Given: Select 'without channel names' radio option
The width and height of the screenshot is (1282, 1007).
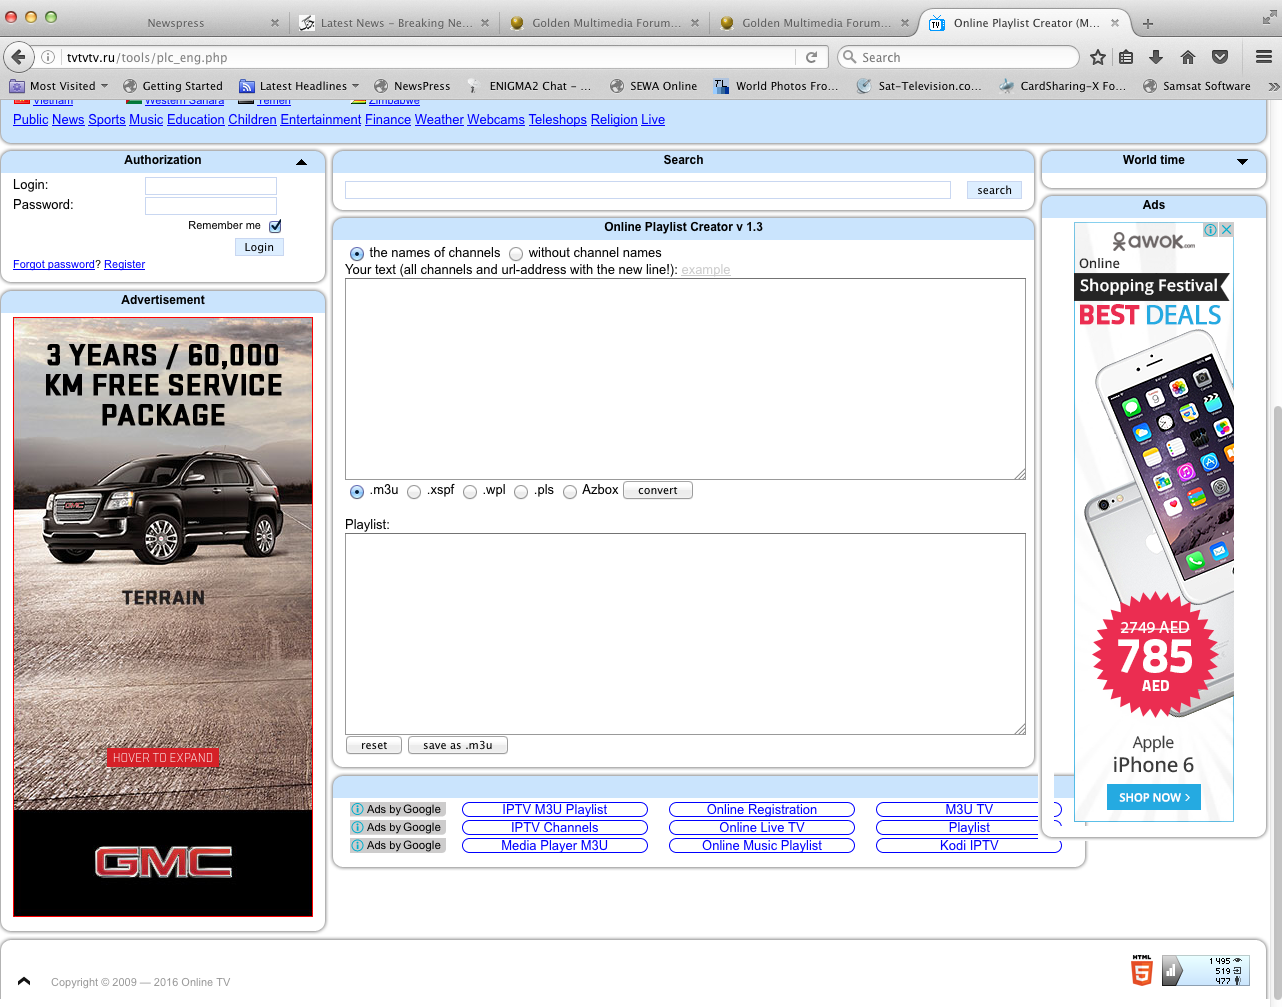Looking at the screenshot, I should [516, 254].
